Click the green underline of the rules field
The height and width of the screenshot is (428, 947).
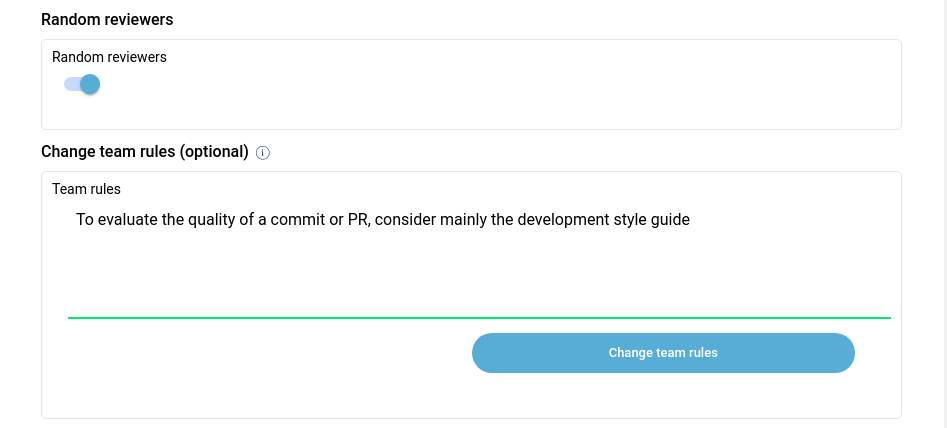[478, 317]
